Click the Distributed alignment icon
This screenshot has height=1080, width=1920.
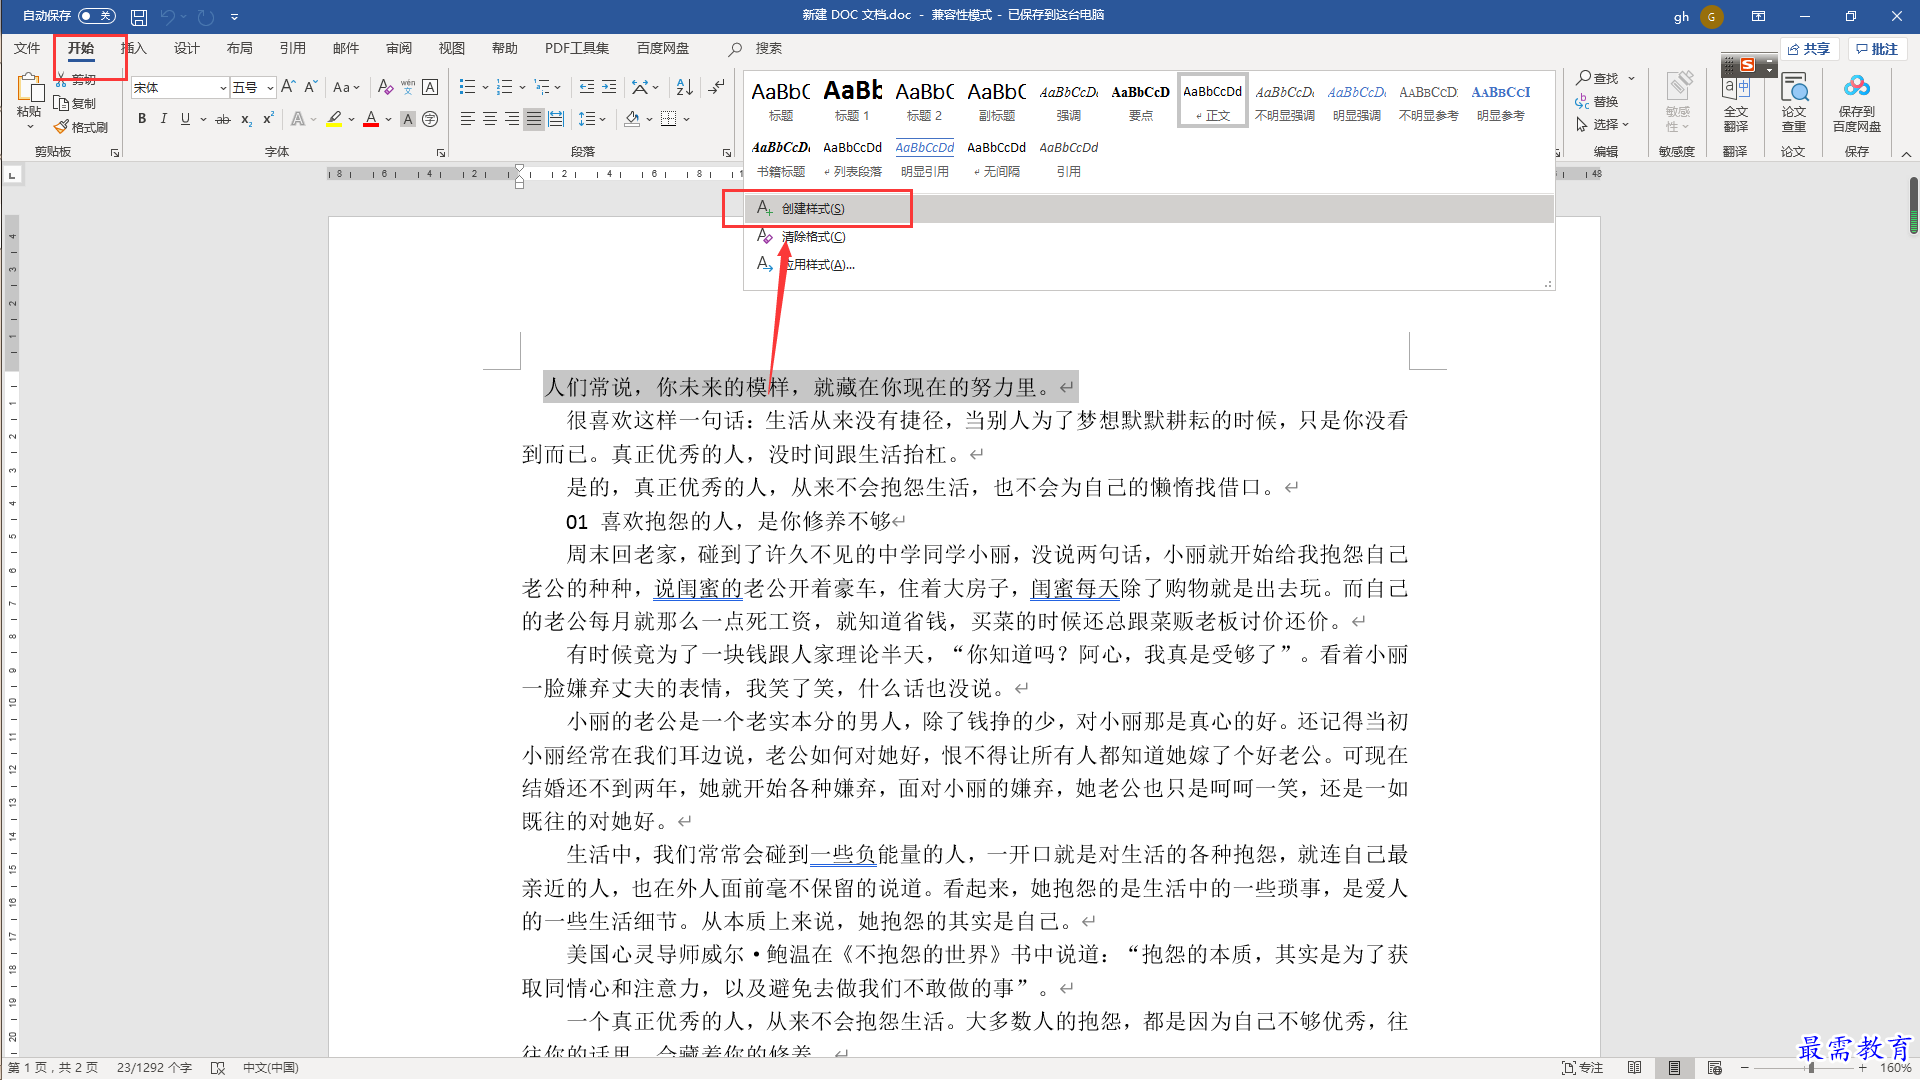coord(556,119)
